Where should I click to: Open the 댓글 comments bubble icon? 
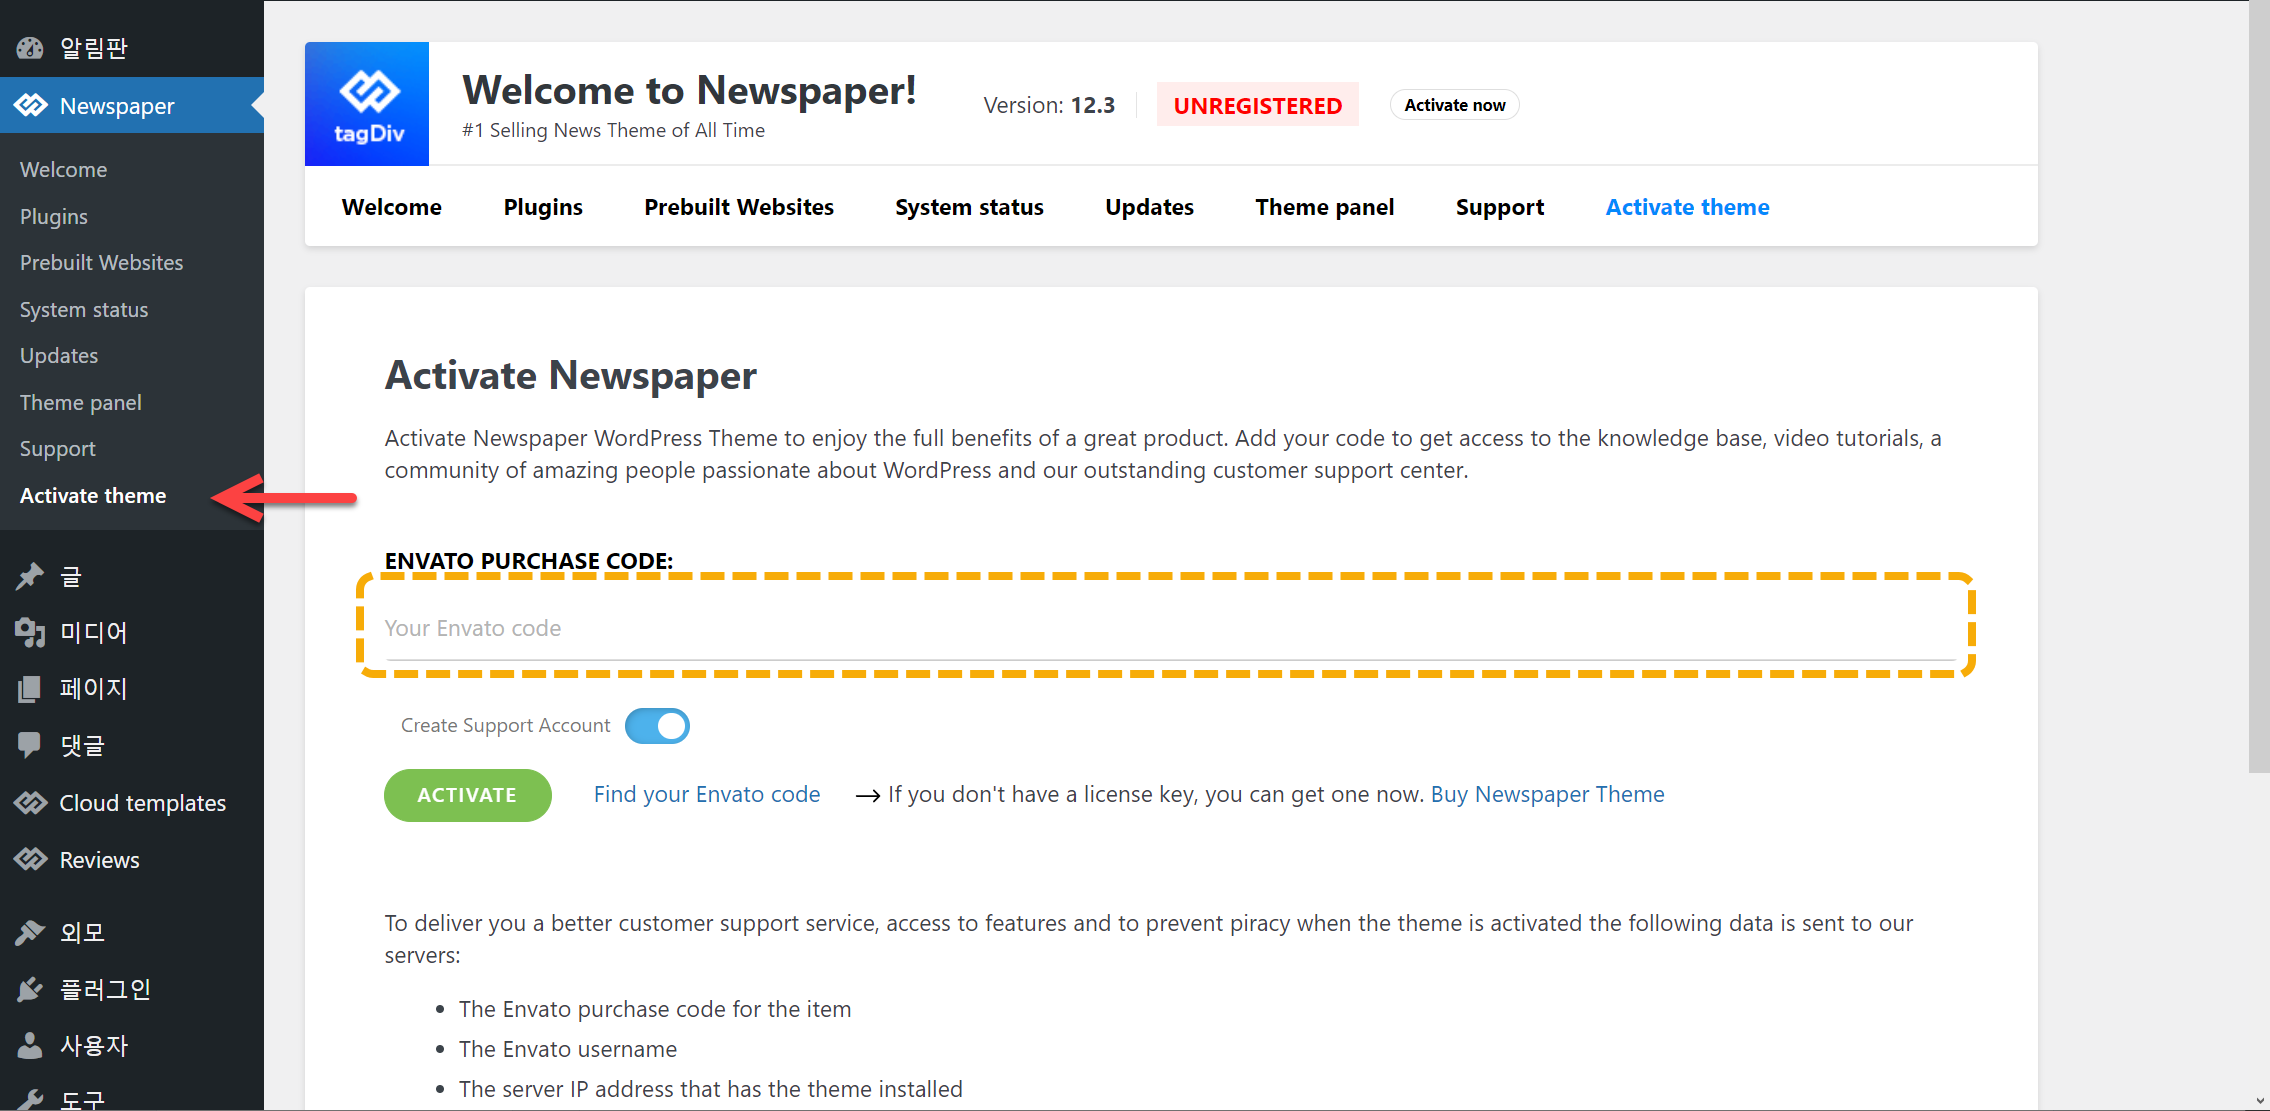tap(30, 745)
